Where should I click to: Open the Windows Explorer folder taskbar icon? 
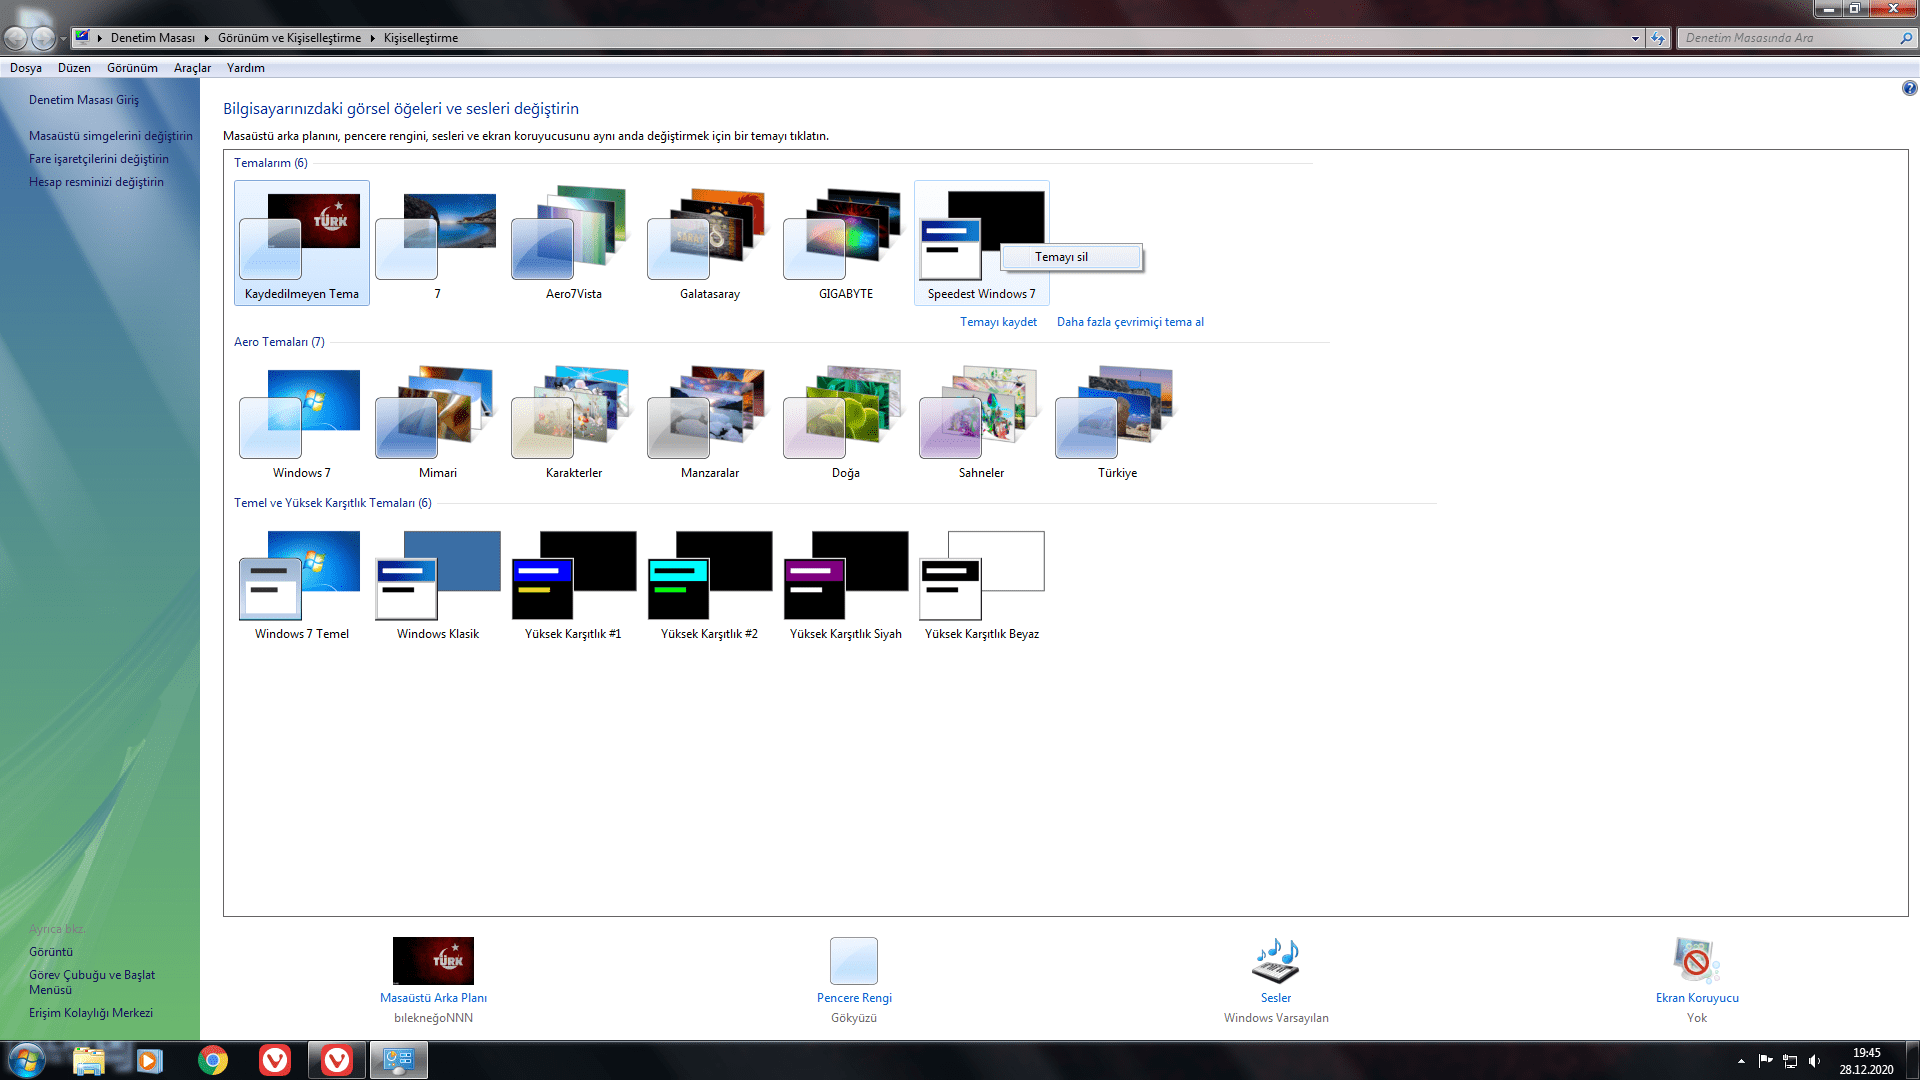(88, 1060)
